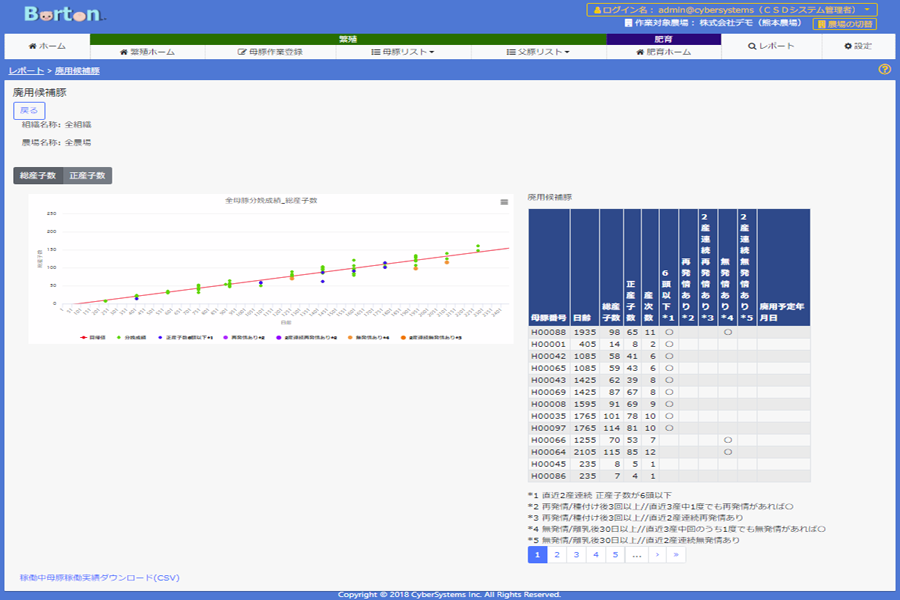900x600 pixels.
Task: Select sow H00045 in the table
Action: pos(548,464)
